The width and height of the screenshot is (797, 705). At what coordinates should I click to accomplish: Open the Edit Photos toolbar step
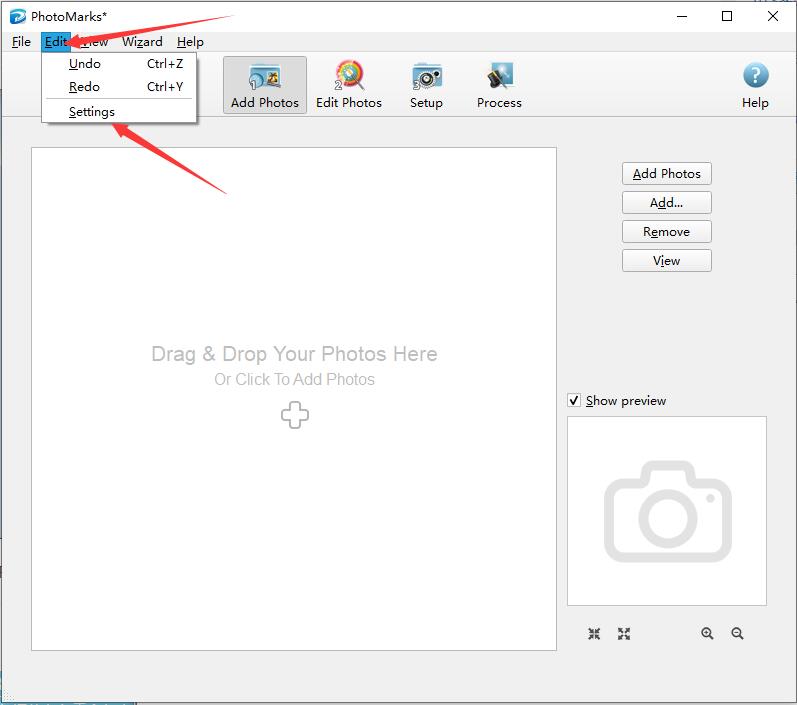(349, 85)
